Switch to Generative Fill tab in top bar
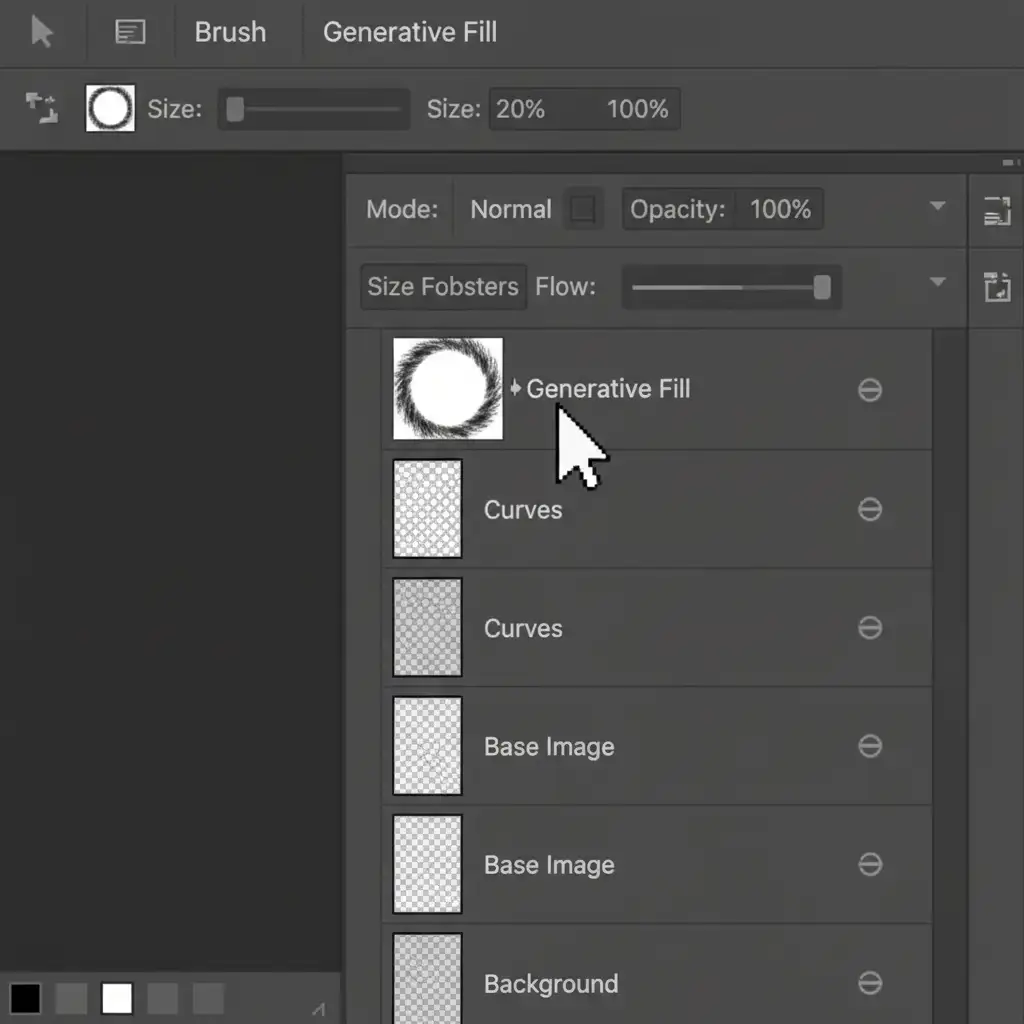 (409, 32)
